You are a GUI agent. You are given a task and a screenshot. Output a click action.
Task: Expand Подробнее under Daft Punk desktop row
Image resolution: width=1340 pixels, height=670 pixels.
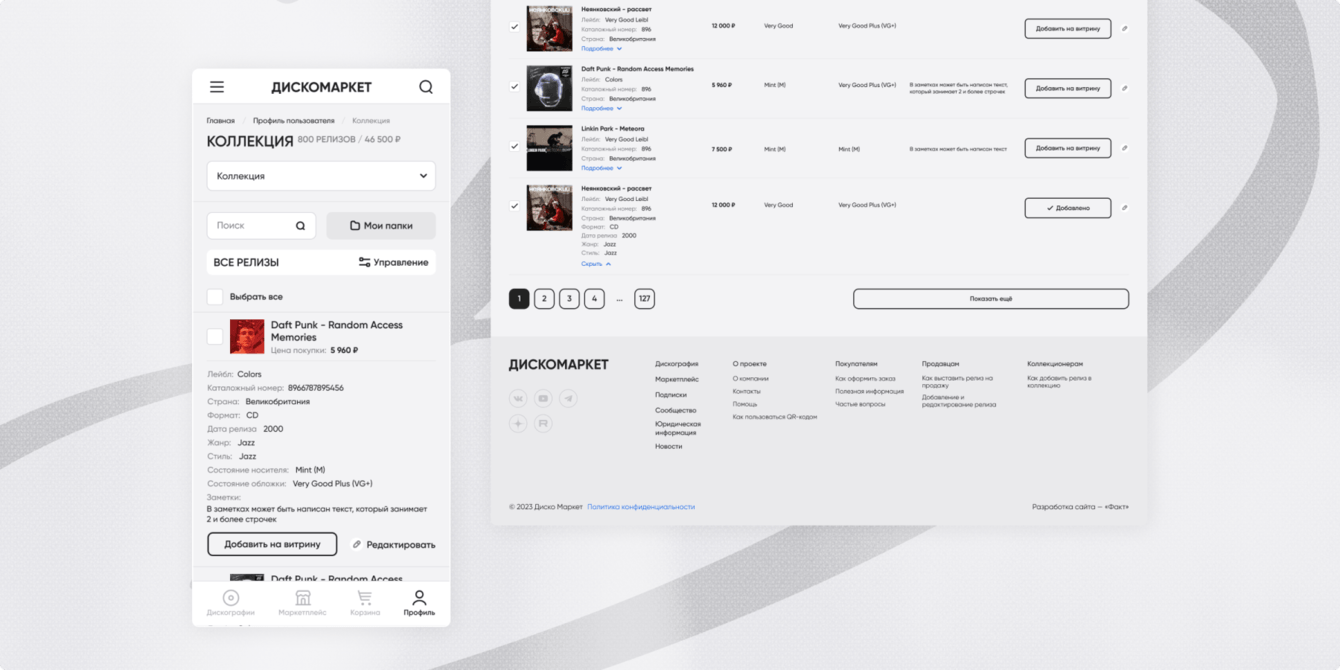(601, 108)
